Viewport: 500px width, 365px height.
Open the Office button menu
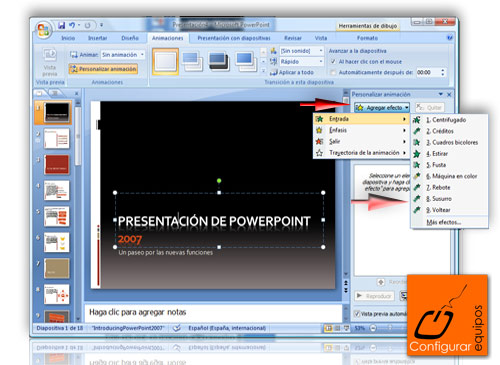point(44,30)
